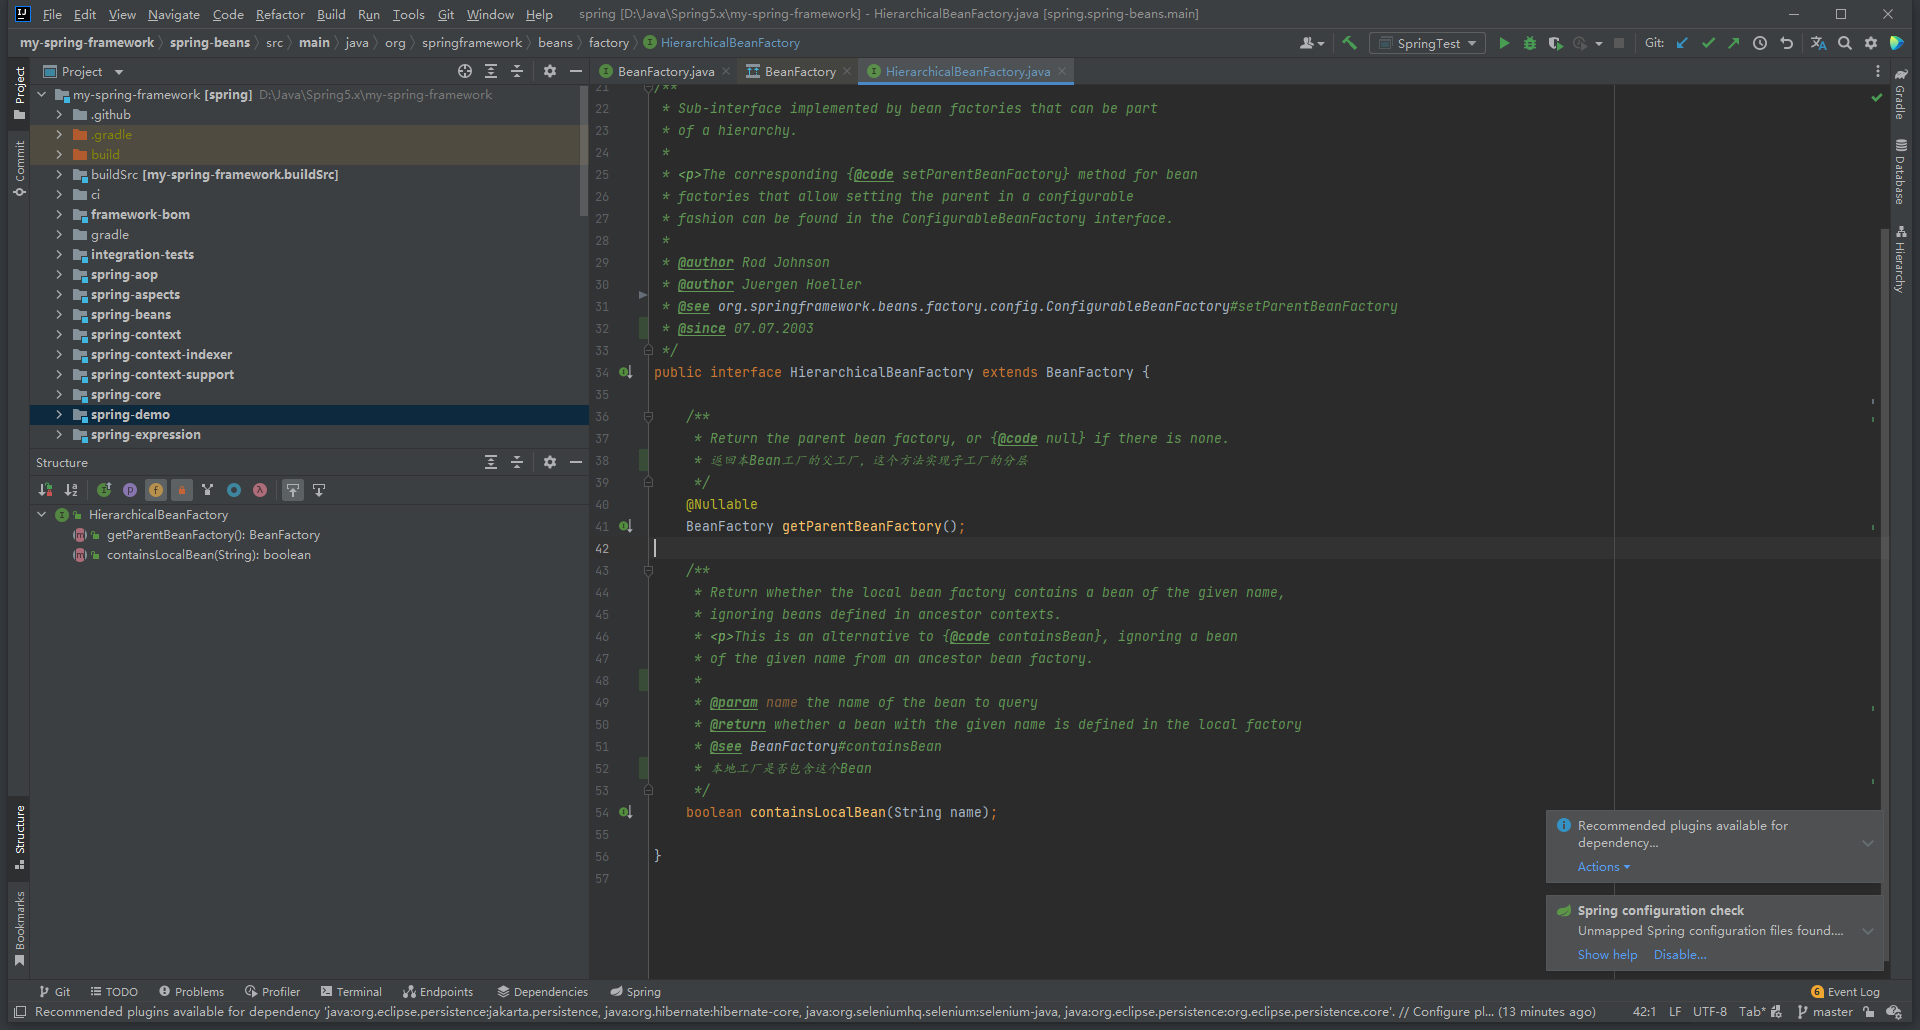1920x1030 pixels.
Task: Open the translate icon in toolbar
Action: (1818, 43)
